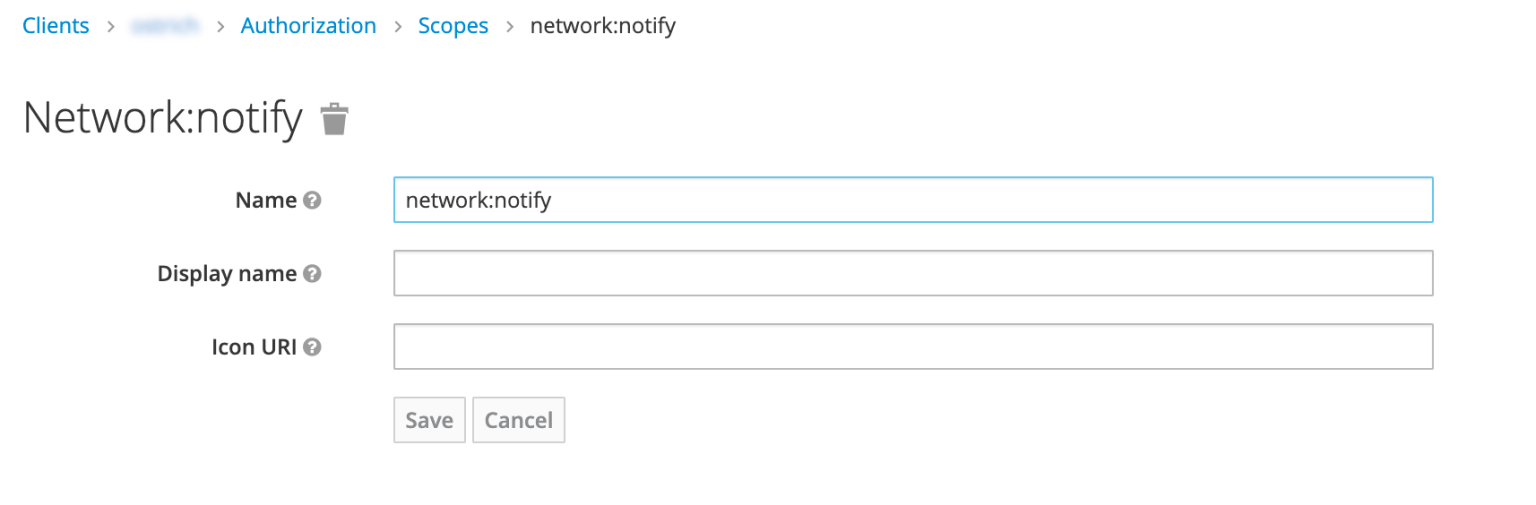This screenshot has height=505, width=1536.
Task: Navigate to the Authorization breadcrumb
Action: coord(308,26)
